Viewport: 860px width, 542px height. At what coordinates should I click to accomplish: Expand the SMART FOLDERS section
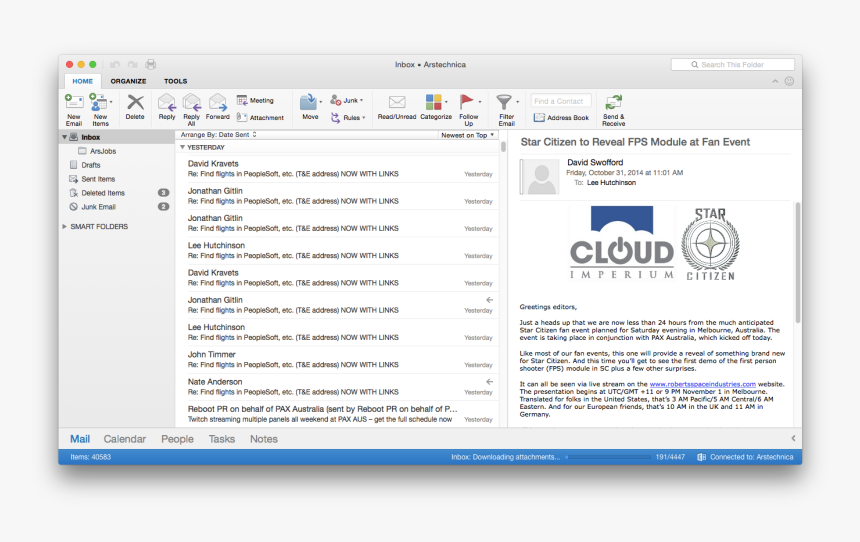click(64, 227)
